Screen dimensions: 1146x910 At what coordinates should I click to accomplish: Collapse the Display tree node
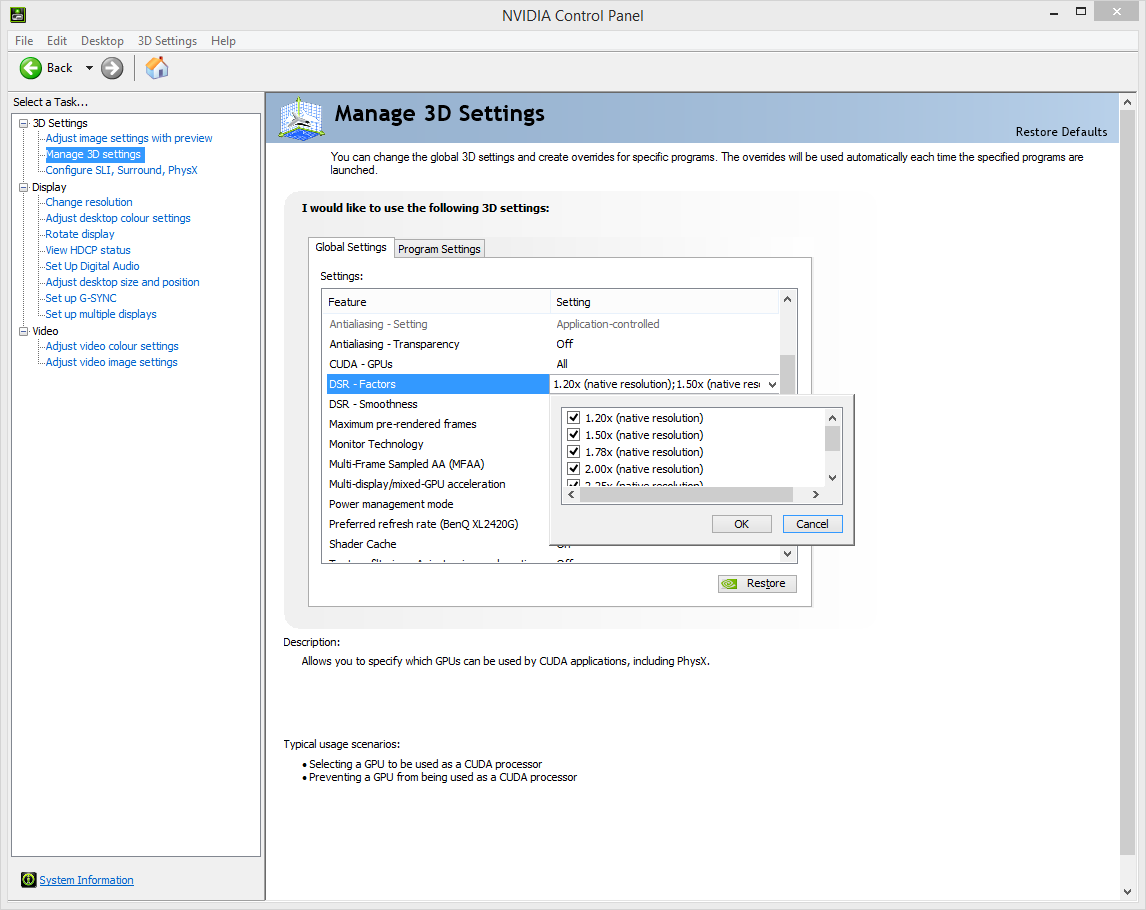tap(24, 187)
